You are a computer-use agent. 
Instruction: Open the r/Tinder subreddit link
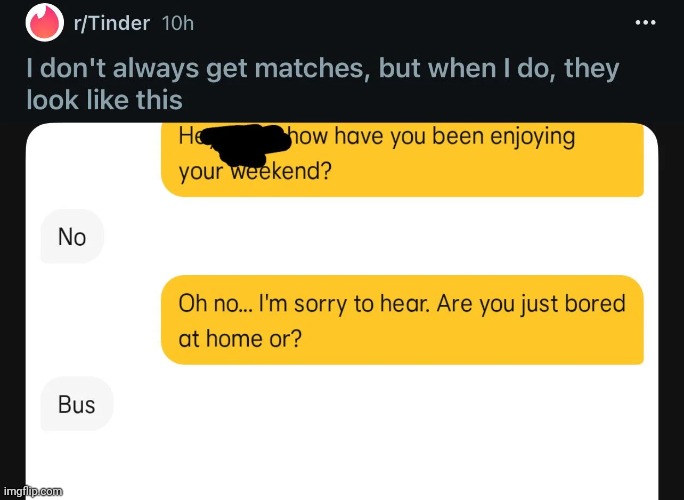[x=112, y=23]
